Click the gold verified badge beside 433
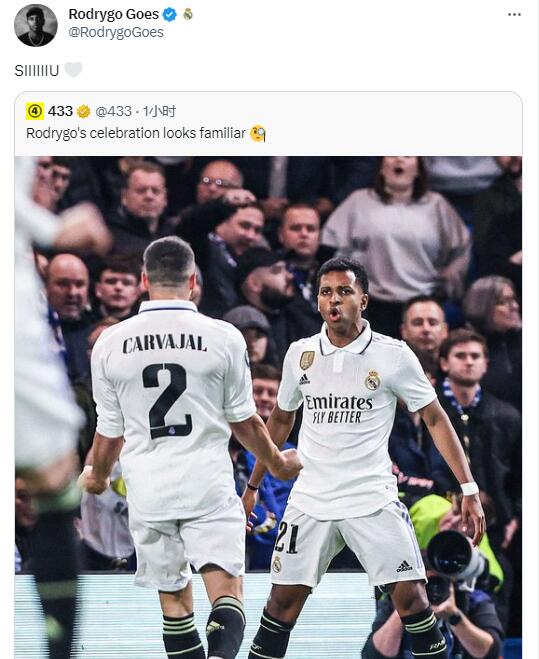The width and height of the screenshot is (539, 659). tap(83, 111)
